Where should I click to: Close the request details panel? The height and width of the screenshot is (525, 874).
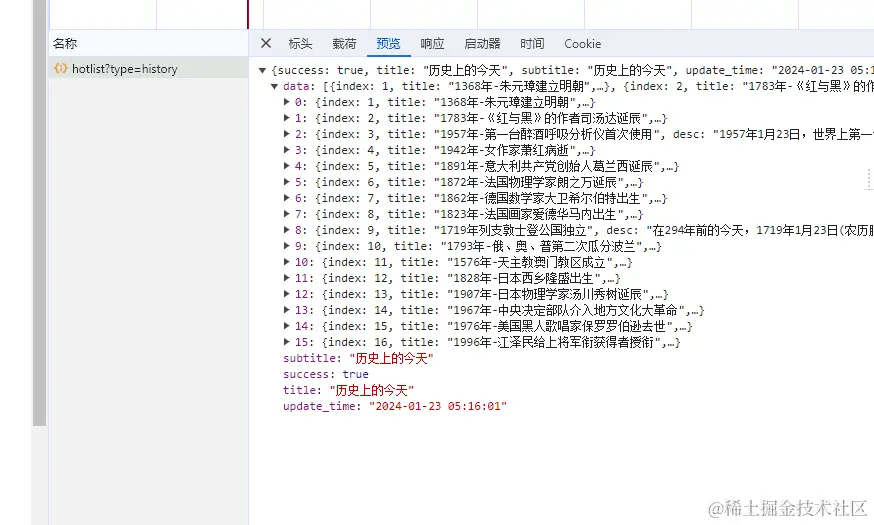point(266,43)
